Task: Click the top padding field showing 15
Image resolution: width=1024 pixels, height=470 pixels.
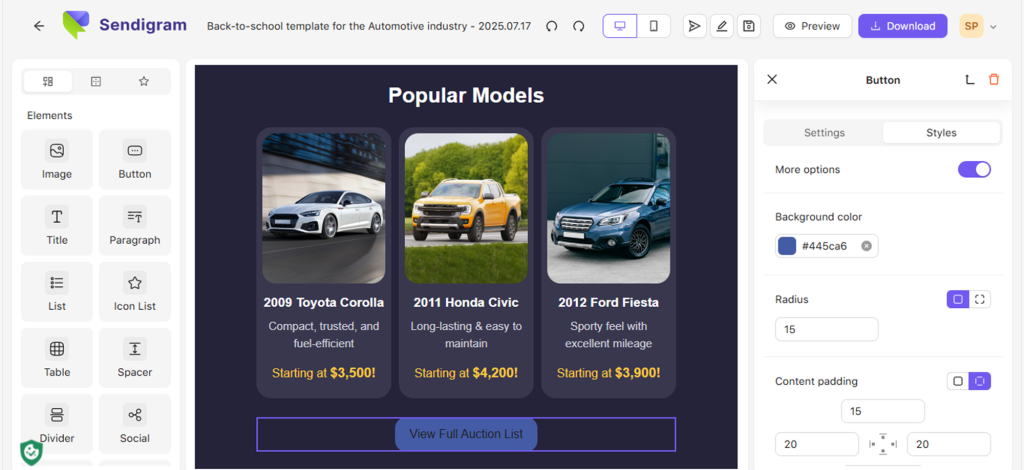Action: coord(883,411)
